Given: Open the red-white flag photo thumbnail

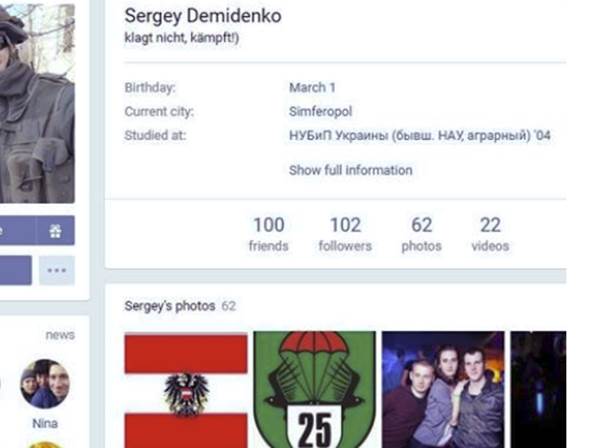Looking at the screenshot, I should tap(186, 390).
